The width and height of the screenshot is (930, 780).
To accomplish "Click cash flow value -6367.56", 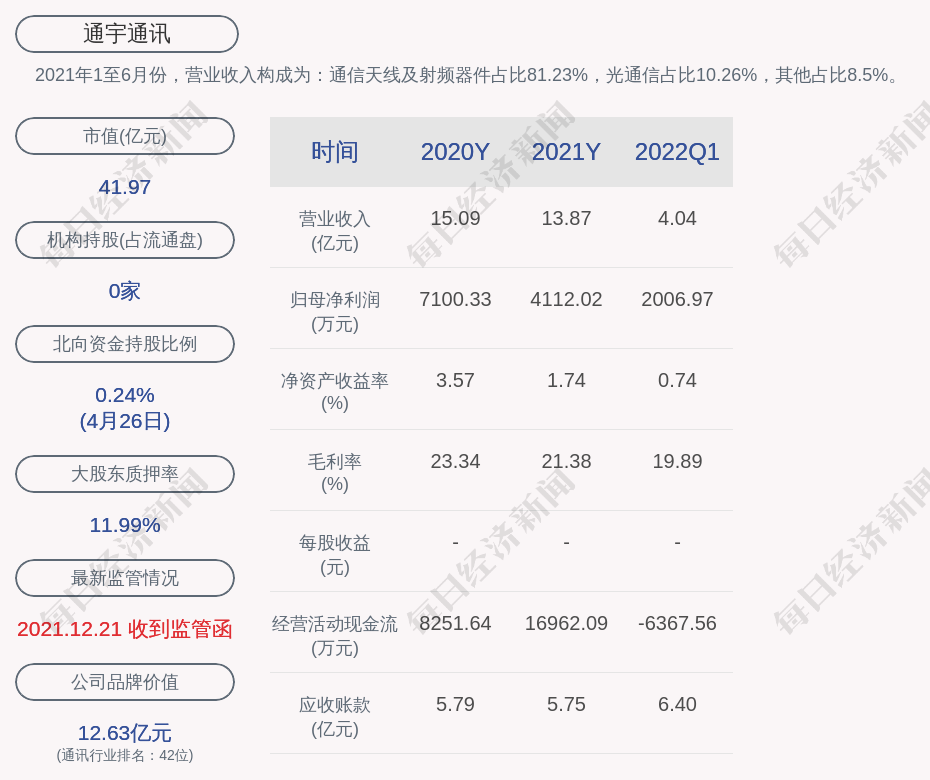I will click(677, 623).
